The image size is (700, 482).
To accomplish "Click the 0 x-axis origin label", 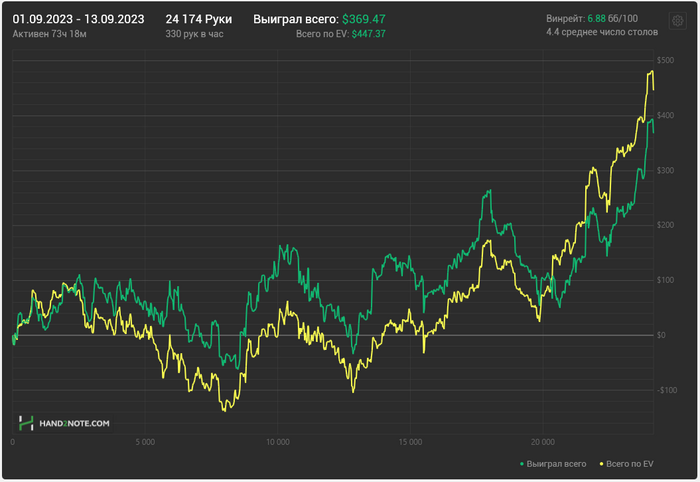I will [x=12, y=442].
